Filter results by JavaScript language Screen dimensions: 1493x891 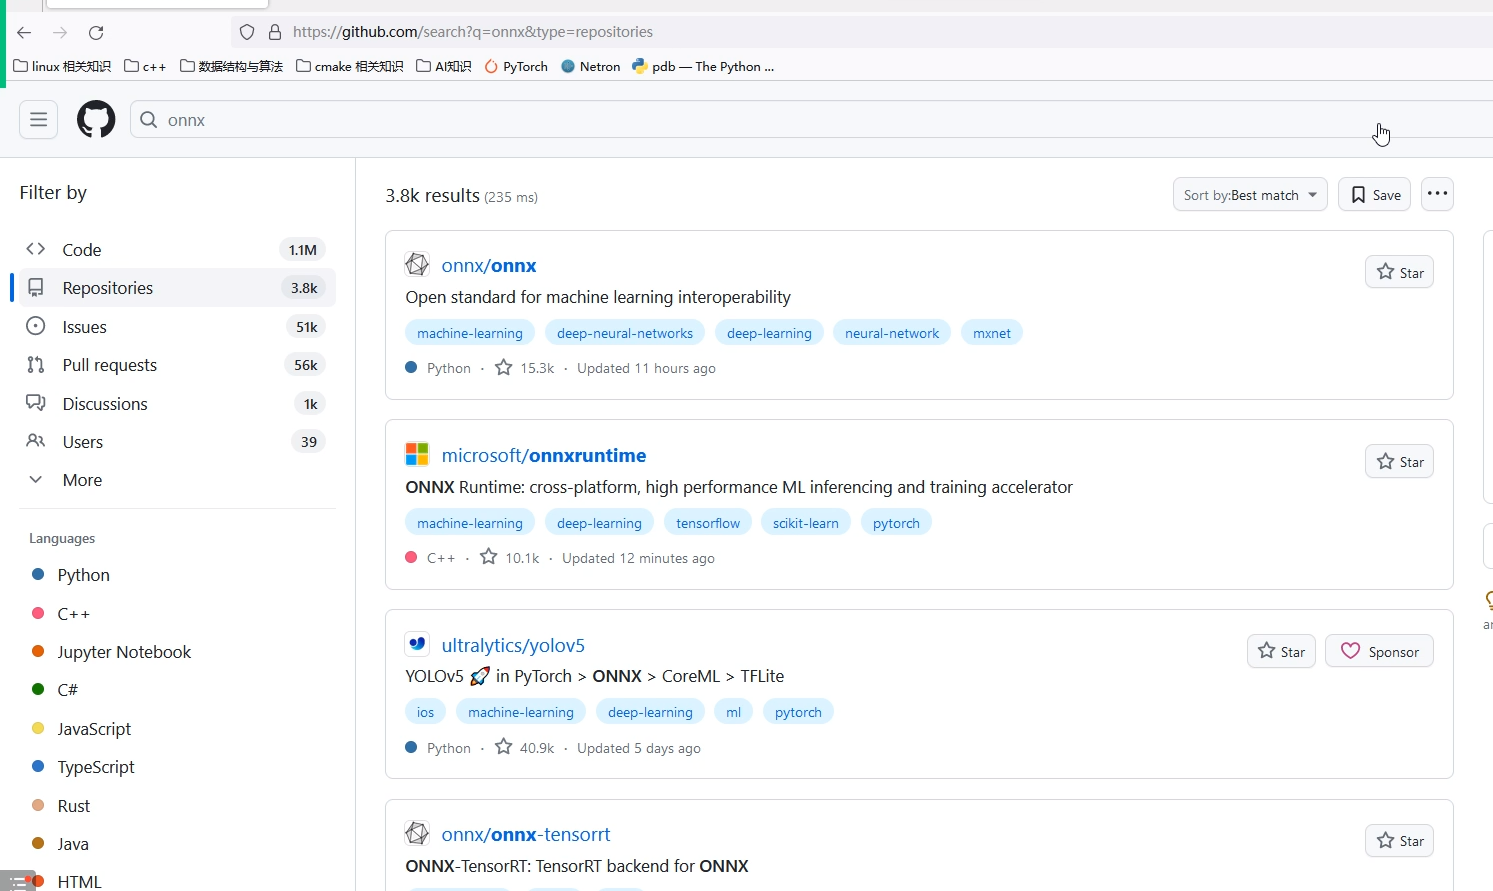tap(94, 729)
